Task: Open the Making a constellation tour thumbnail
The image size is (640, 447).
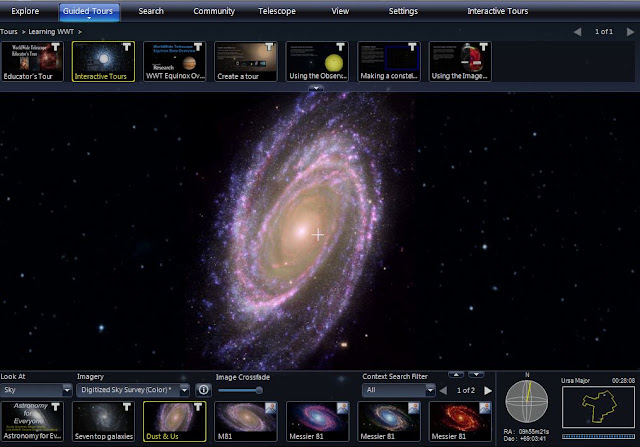Action: [x=389, y=61]
